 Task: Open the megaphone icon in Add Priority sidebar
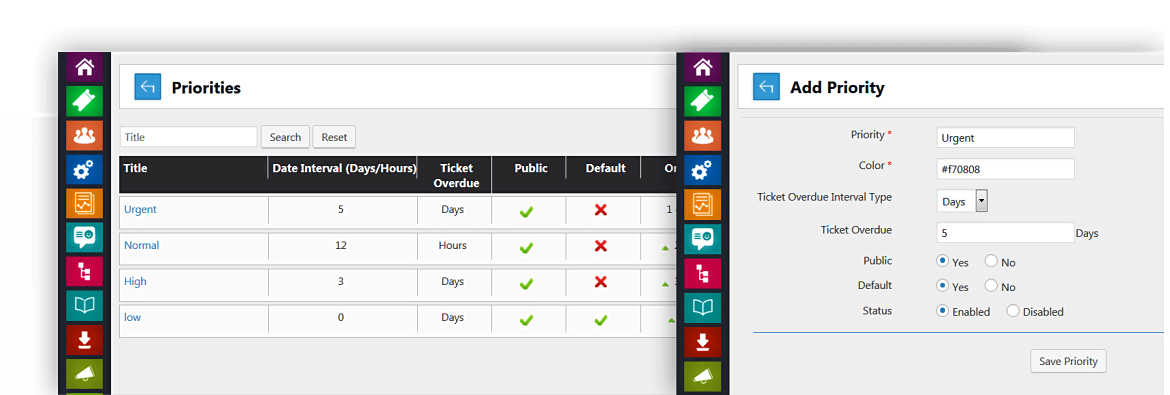pos(703,375)
